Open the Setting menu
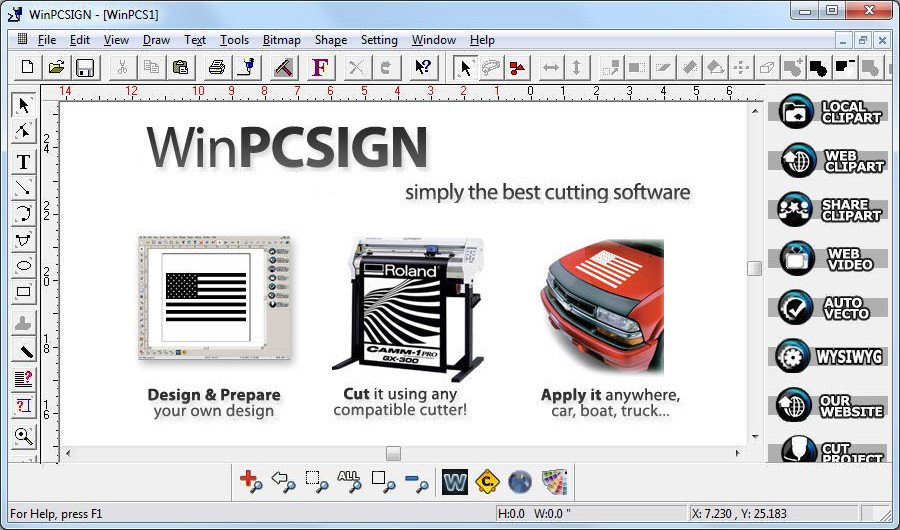The image size is (900, 530). pyautogui.click(x=379, y=40)
